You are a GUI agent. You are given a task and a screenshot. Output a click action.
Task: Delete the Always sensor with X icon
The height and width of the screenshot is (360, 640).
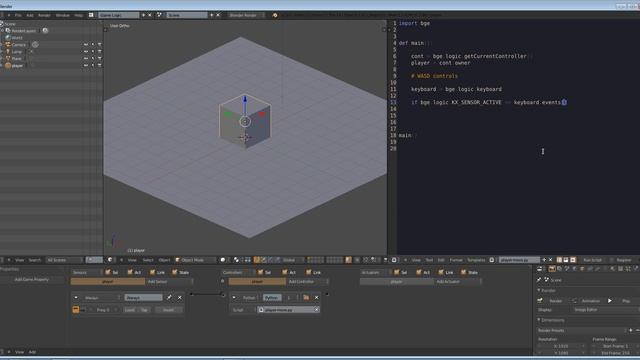[x=180, y=298]
